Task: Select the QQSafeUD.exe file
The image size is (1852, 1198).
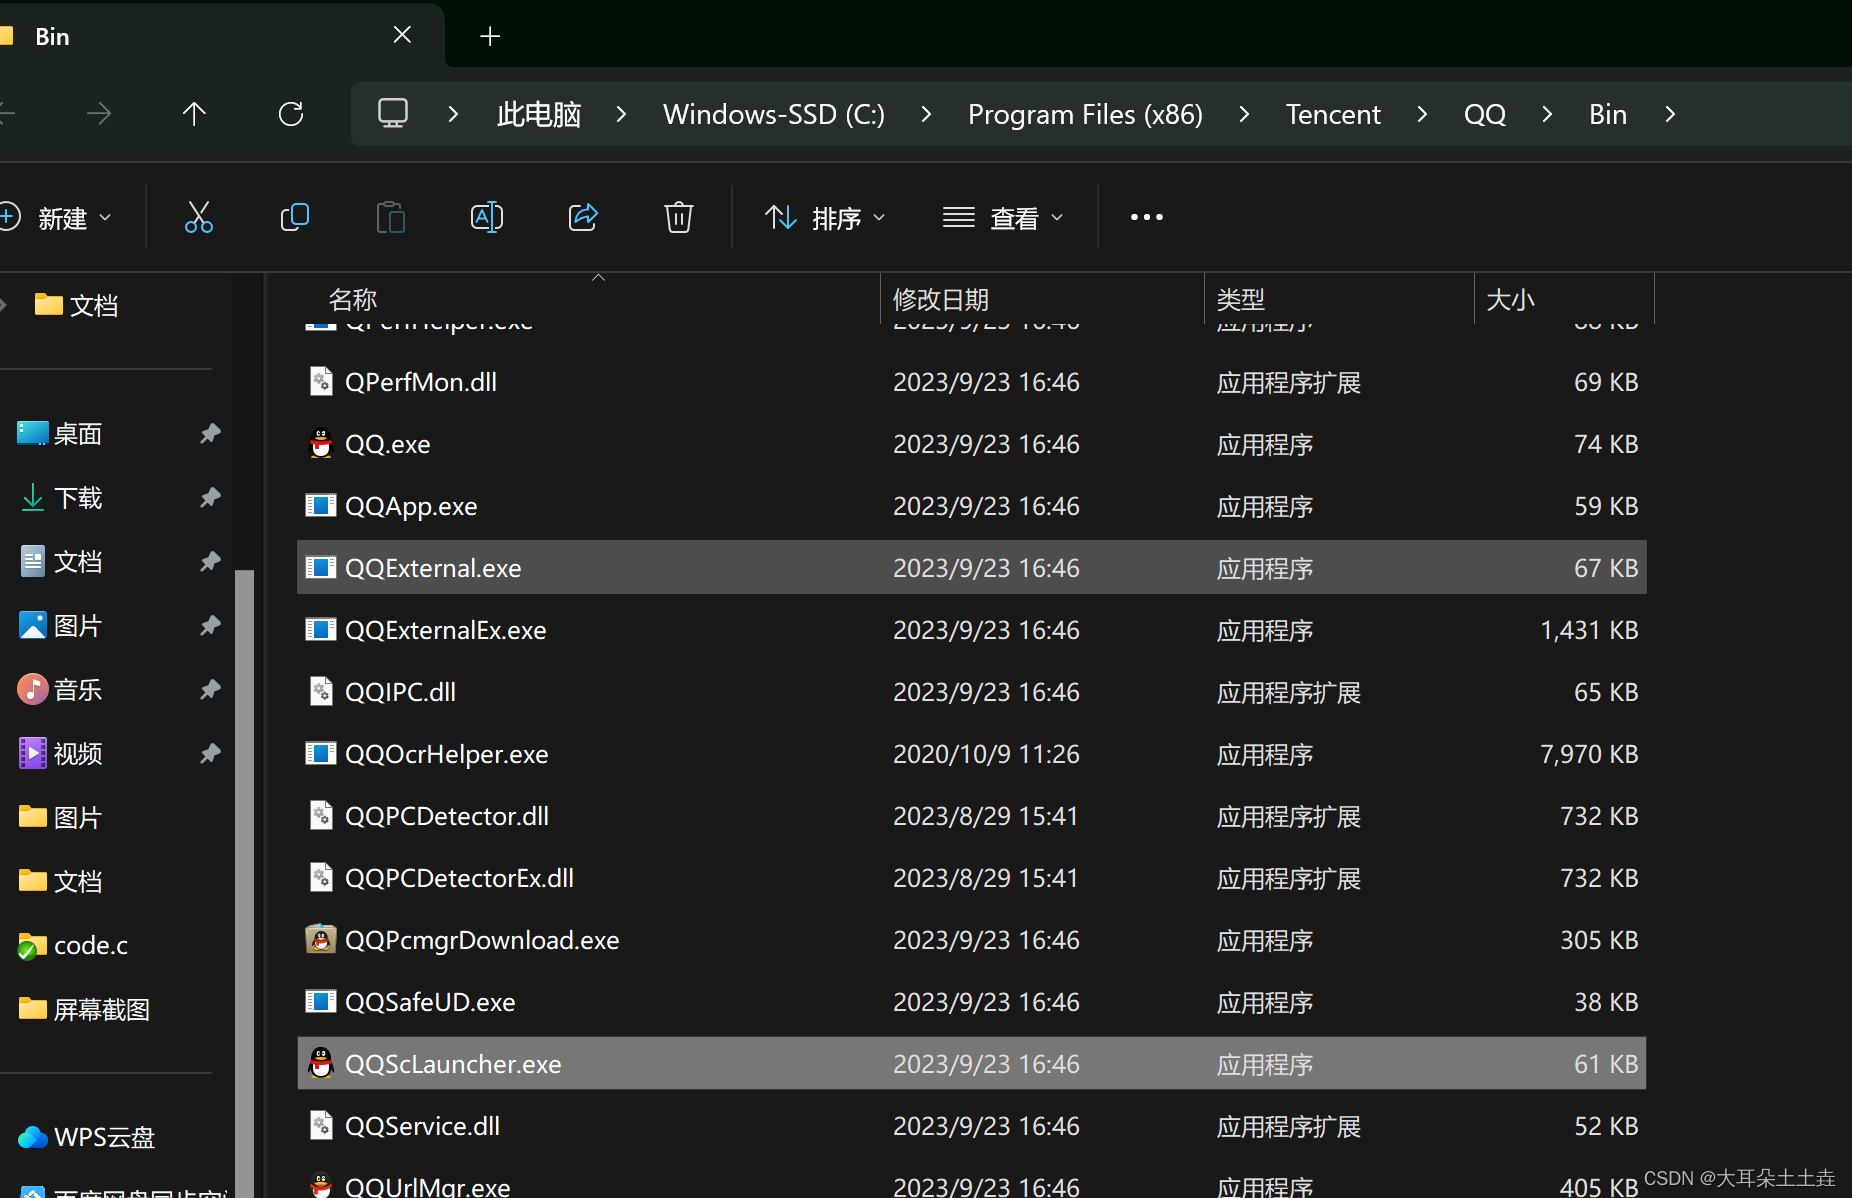Action: (x=971, y=1001)
